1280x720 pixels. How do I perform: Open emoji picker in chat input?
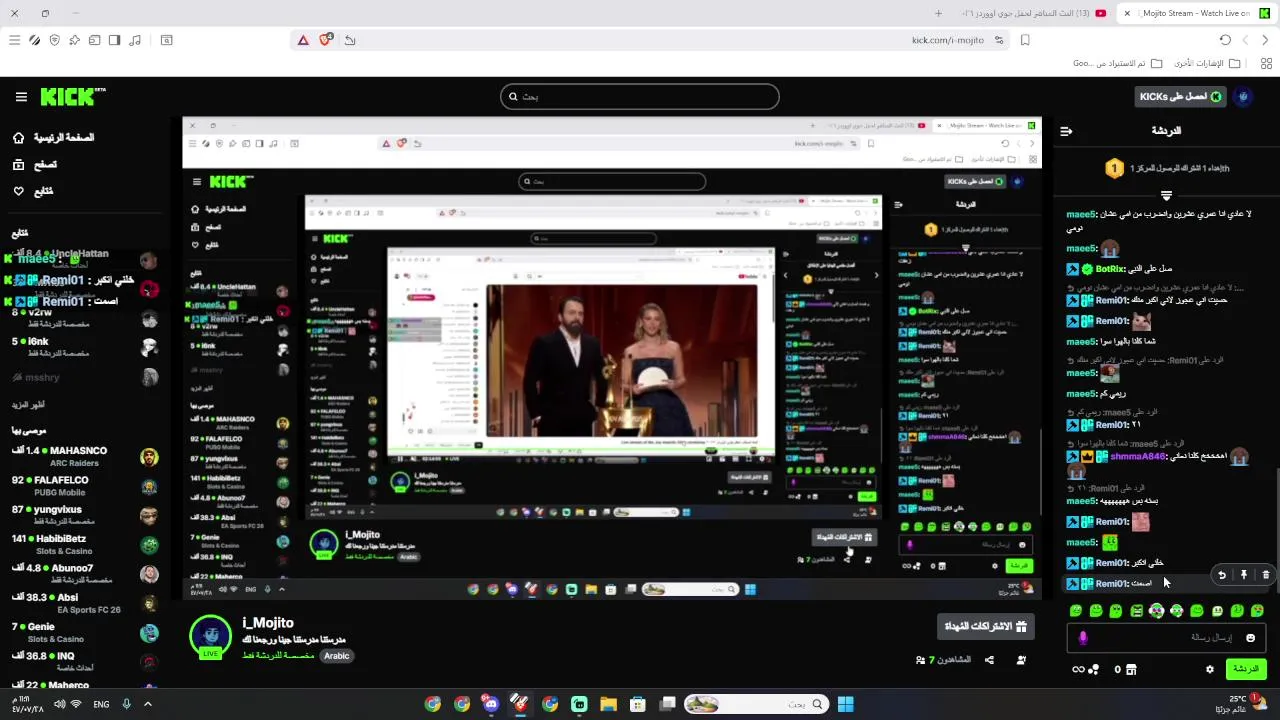tap(1250, 638)
